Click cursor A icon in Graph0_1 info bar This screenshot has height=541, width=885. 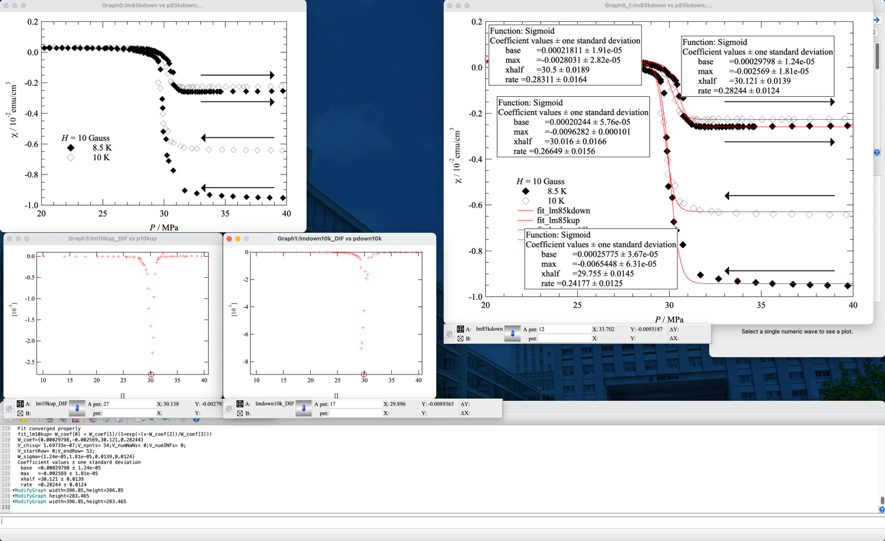[x=460, y=329]
